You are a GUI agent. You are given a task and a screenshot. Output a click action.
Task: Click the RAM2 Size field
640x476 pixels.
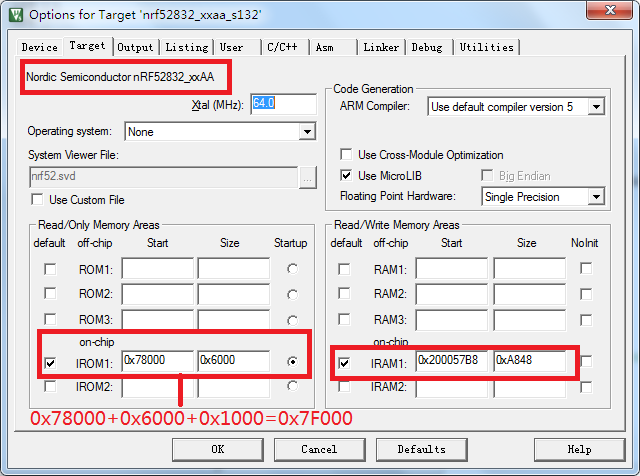530,294
